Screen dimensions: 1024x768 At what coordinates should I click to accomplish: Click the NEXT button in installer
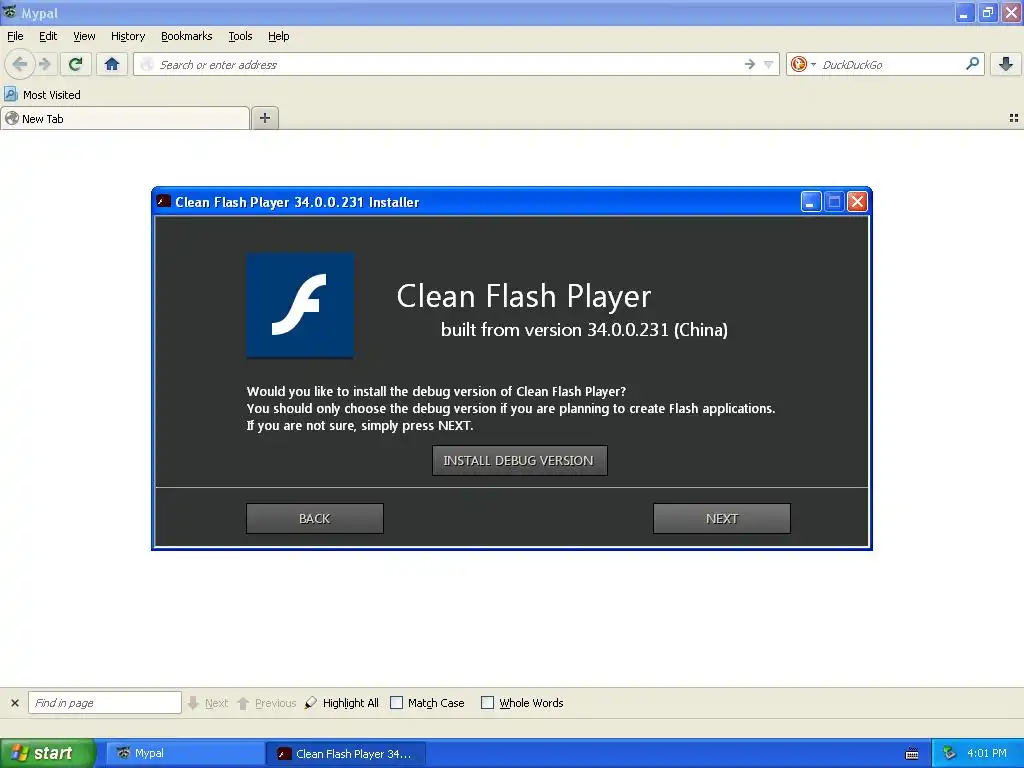722,519
